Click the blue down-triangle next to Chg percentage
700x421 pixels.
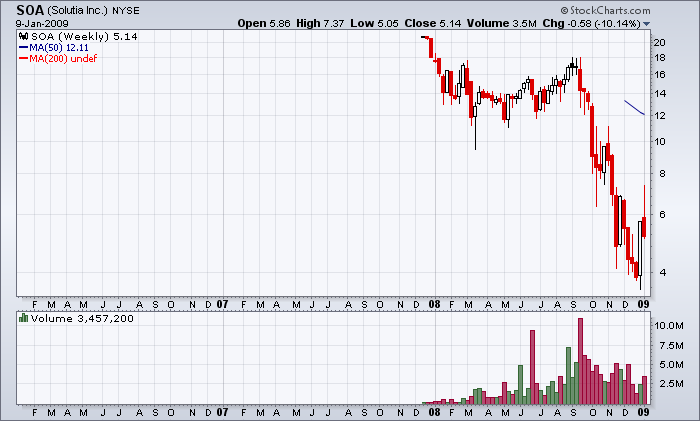coord(646,24)
